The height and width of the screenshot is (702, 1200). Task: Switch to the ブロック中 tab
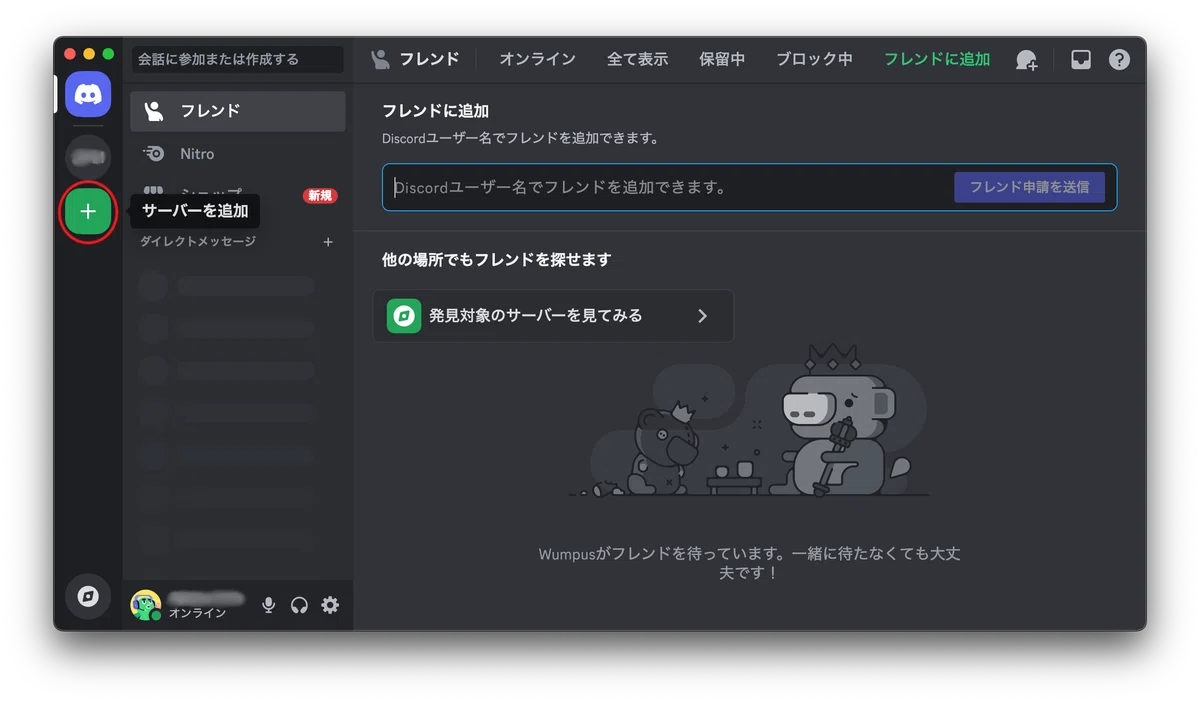coord(814,59)
